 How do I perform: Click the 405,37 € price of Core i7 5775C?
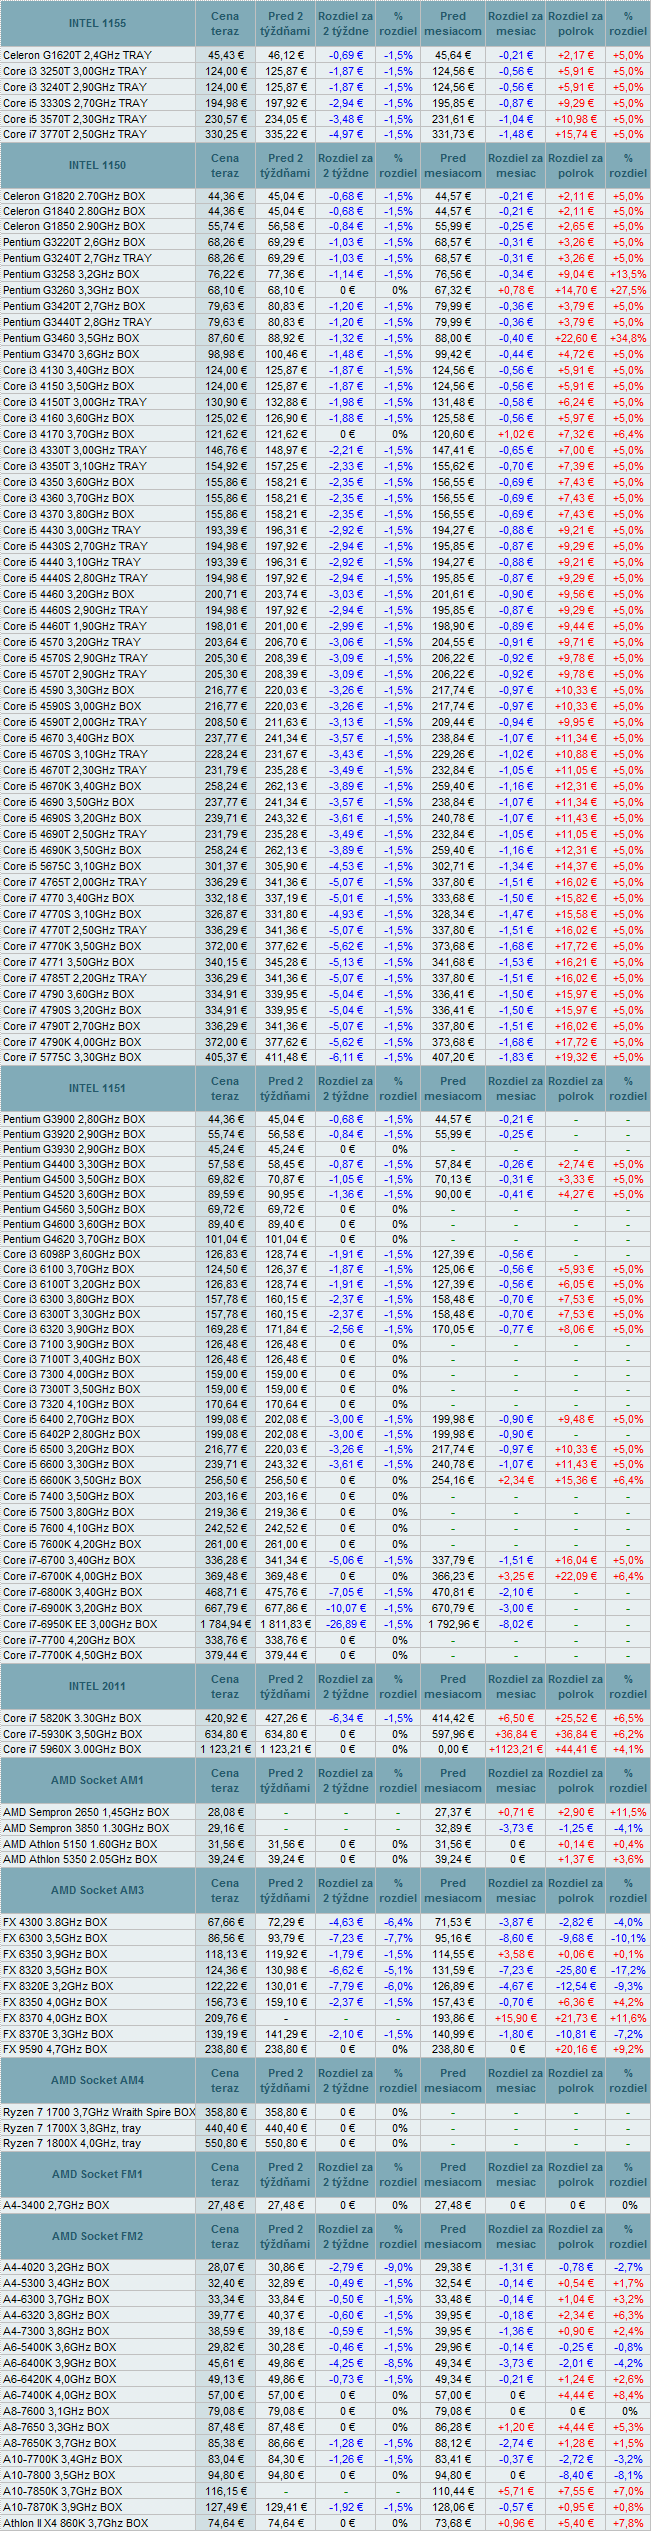tap(225, 1057)
